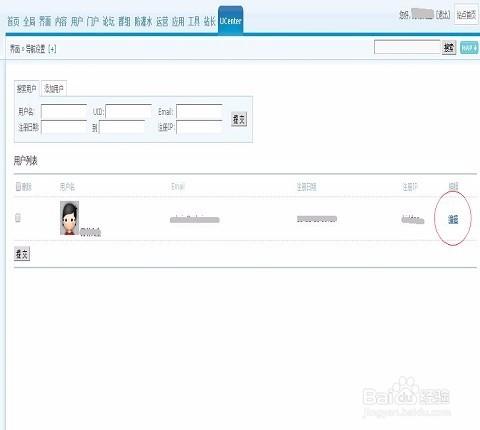Image resolution: width=480 pixels, height=430 pixels.
Task: Click 提交 below the user list
Action: (x=22, y=254)
